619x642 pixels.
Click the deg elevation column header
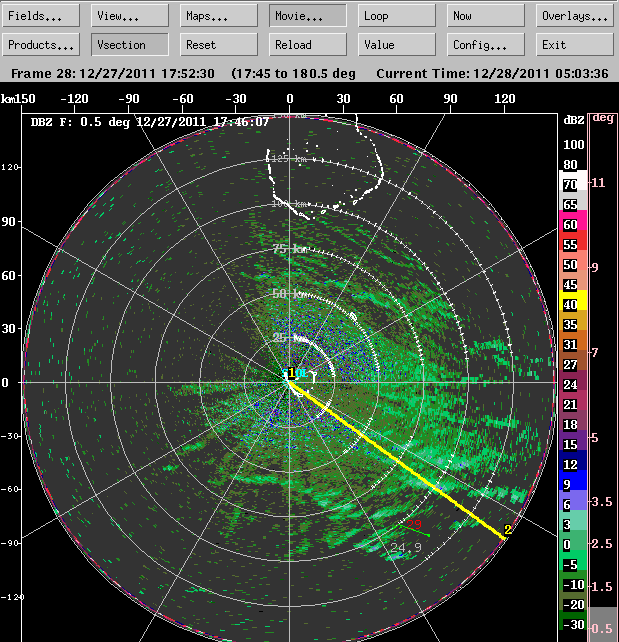[603, 118]
